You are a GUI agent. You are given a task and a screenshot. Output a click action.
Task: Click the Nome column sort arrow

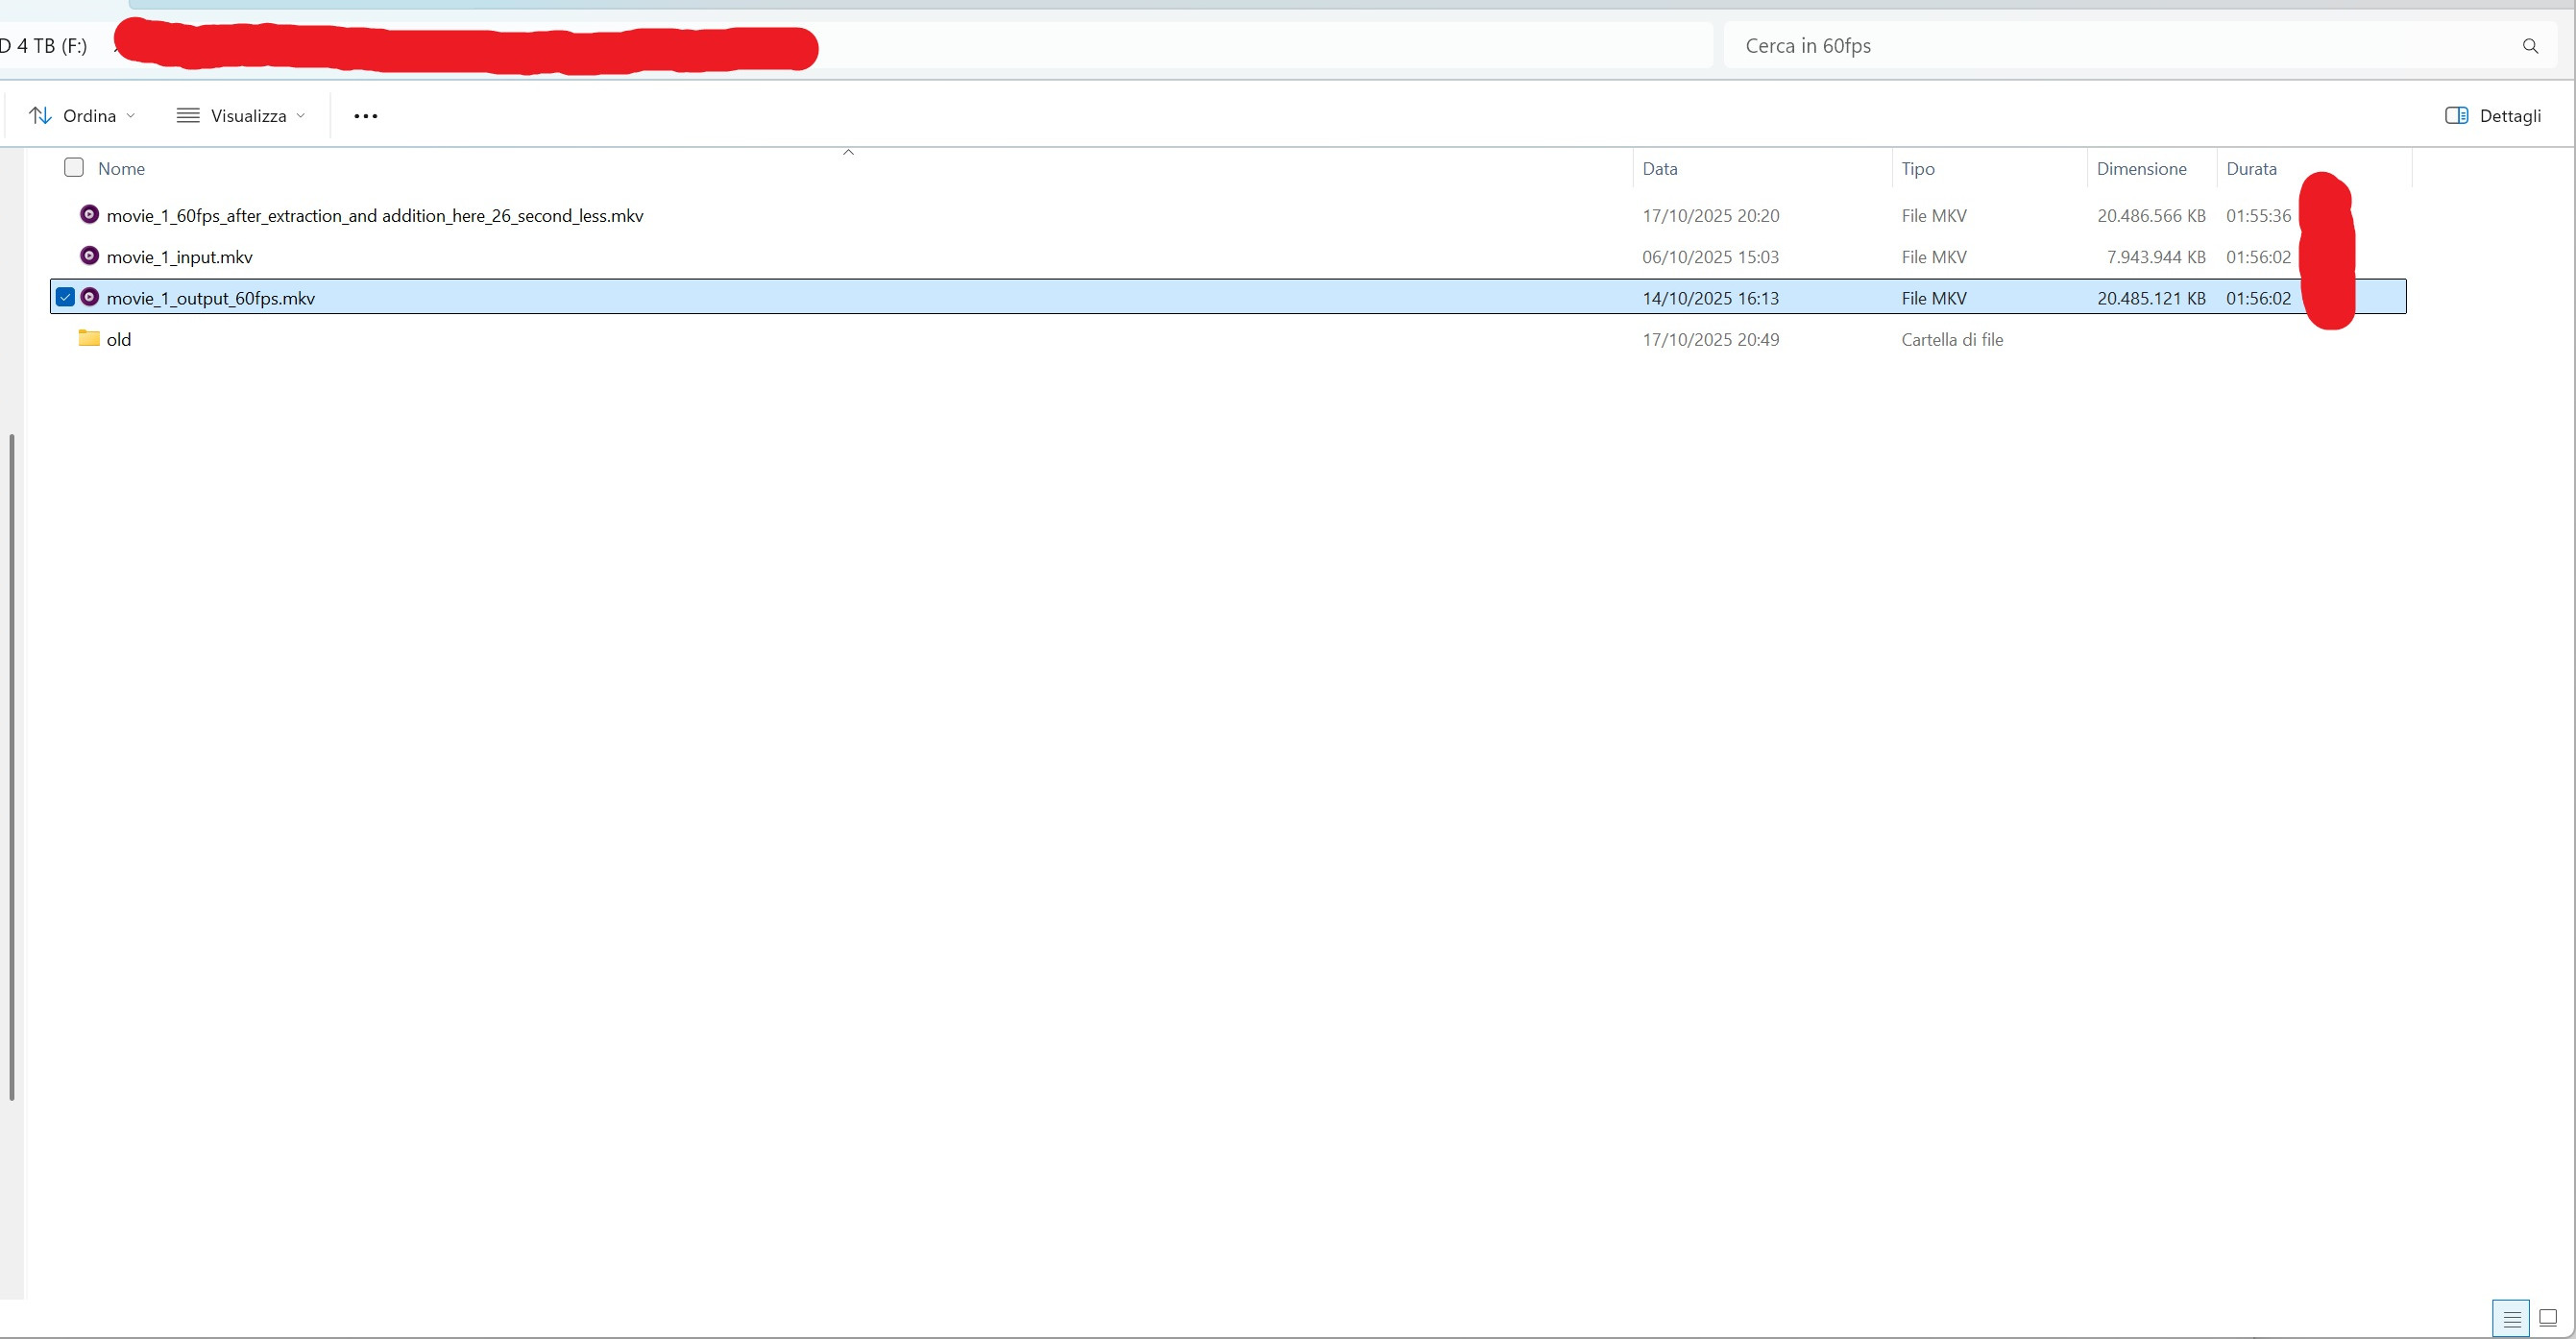pos(848,153)
